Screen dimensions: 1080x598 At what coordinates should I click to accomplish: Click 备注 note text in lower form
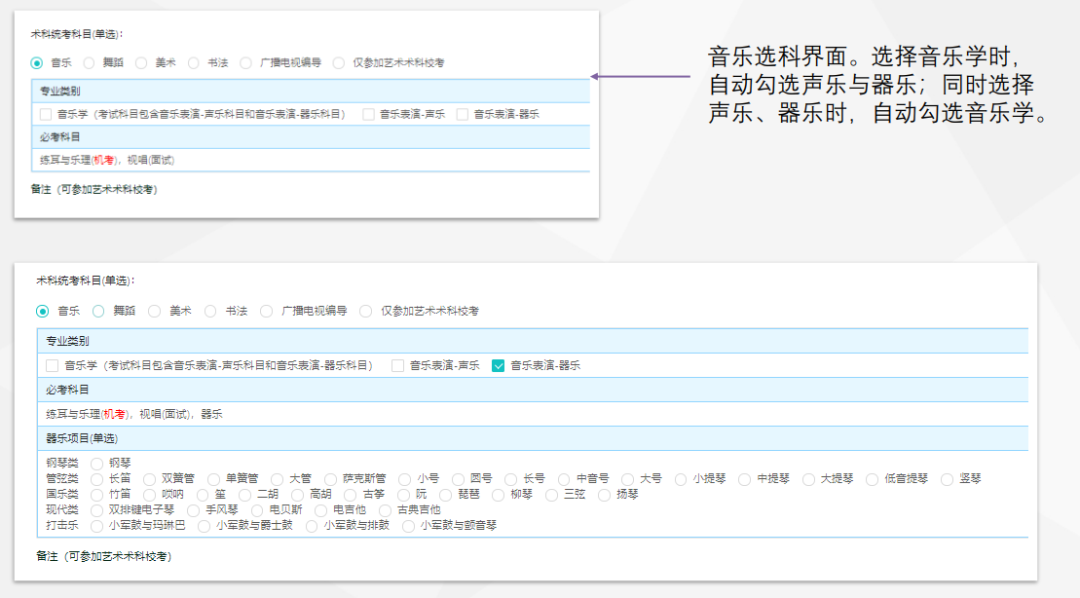pyautogui.click(x=104, y=557)
